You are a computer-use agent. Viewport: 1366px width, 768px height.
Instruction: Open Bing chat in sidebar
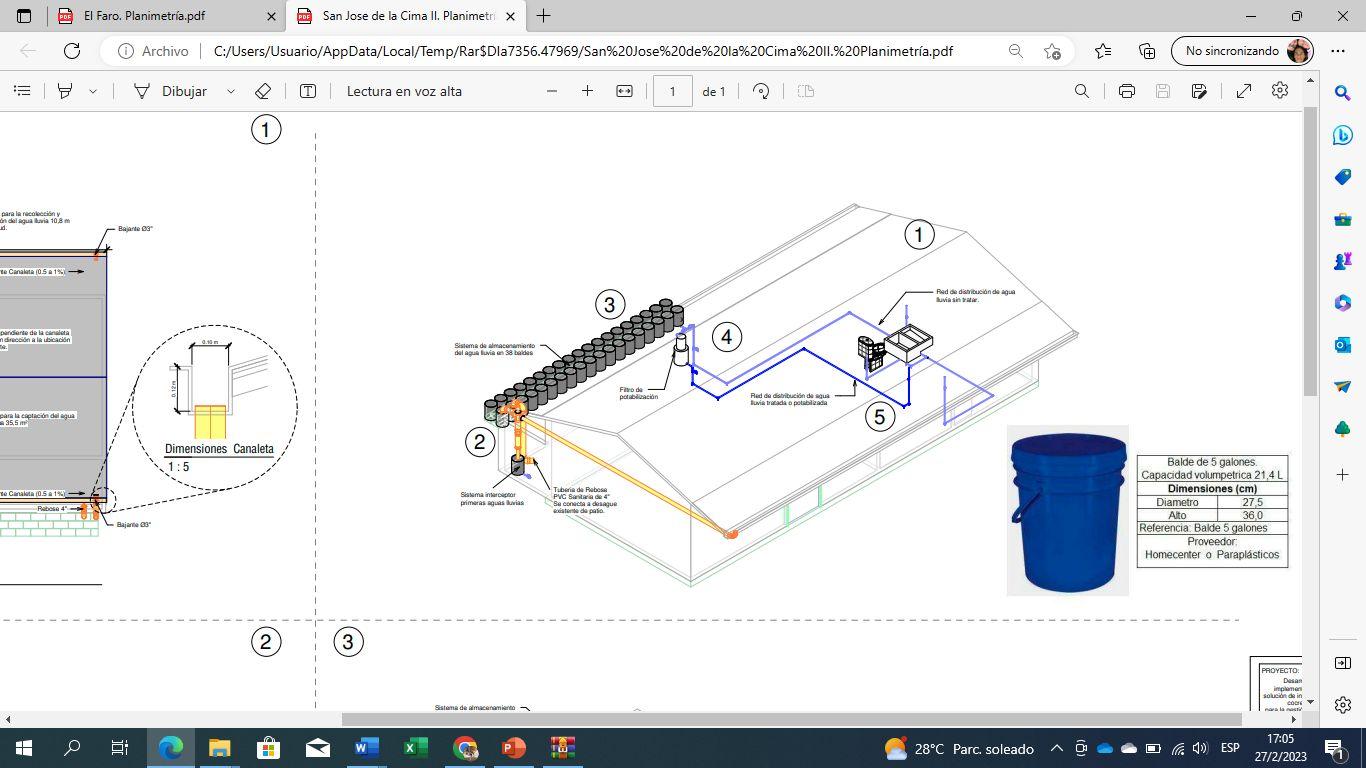click(1343, 134)
